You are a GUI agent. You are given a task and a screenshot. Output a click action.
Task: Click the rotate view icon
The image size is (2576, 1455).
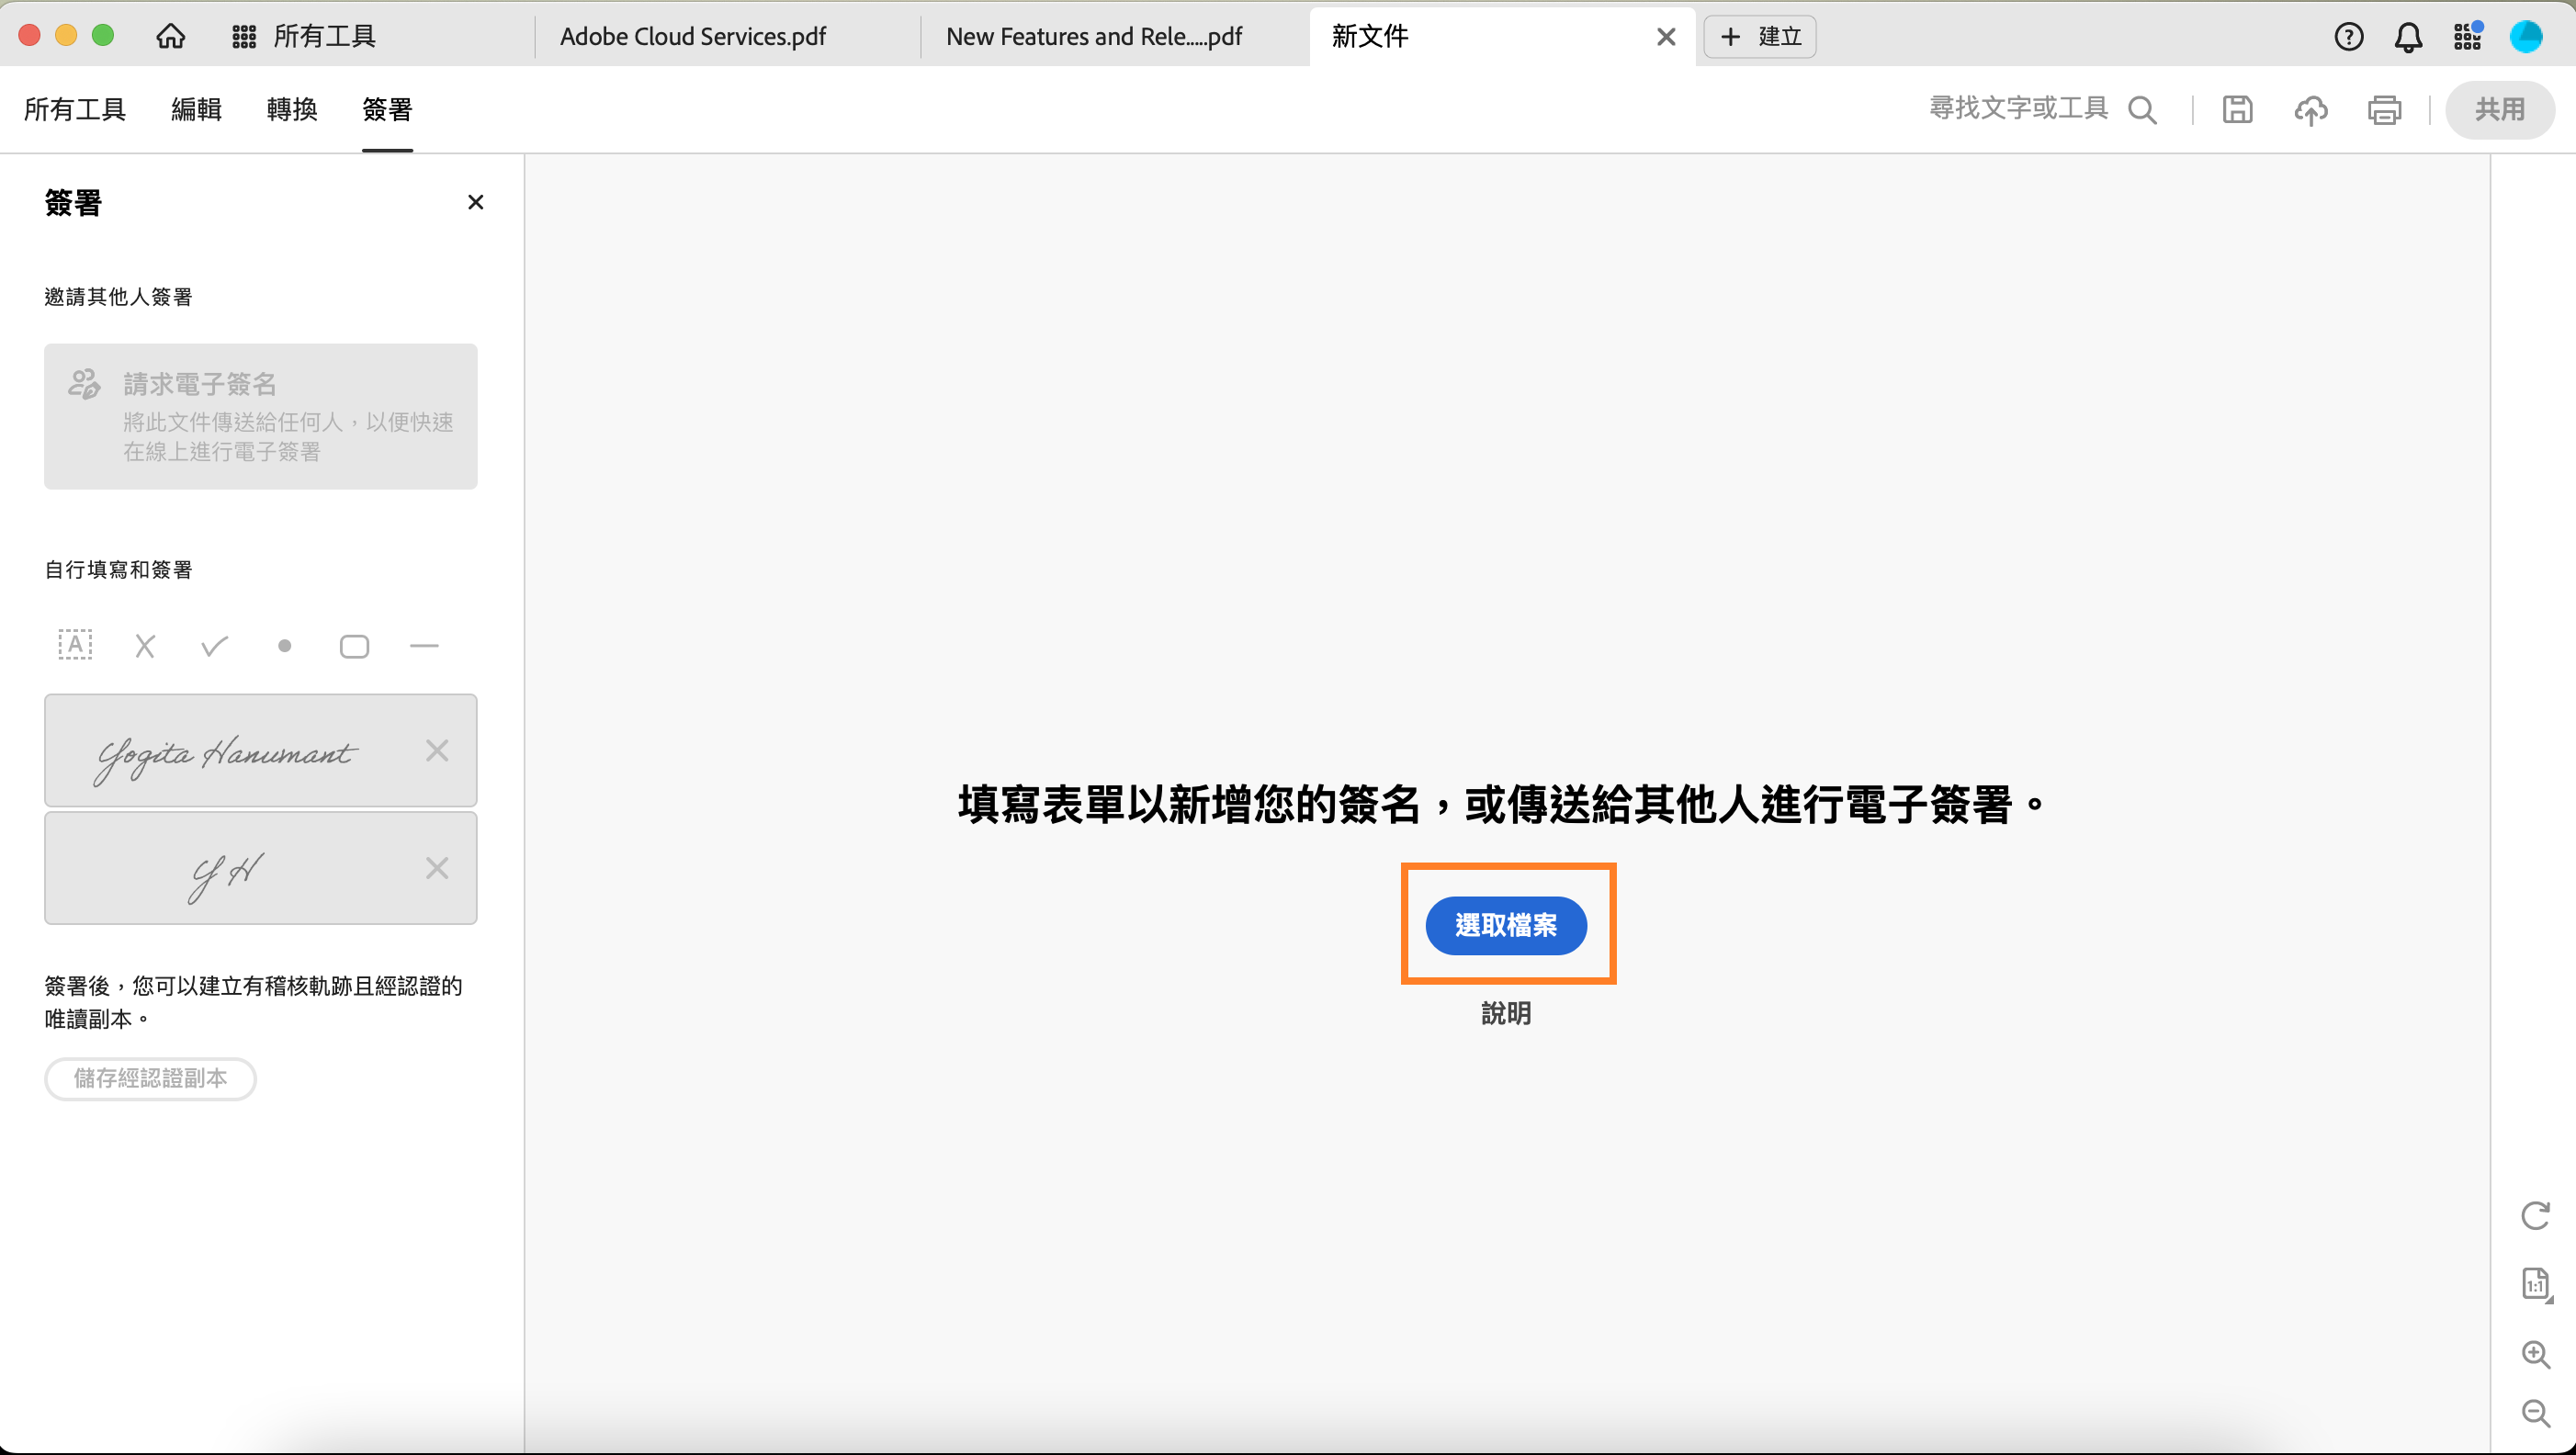coord(2535,1215)
